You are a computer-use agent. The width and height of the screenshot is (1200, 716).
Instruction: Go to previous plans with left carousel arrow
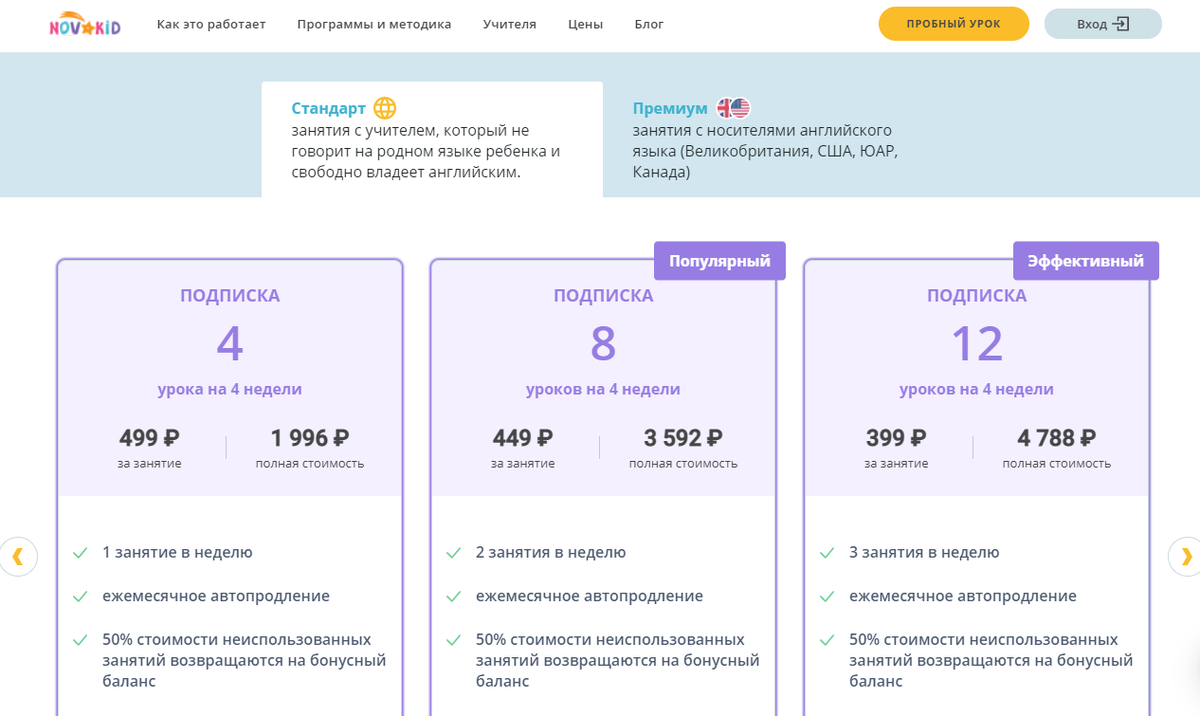(18, 556)
